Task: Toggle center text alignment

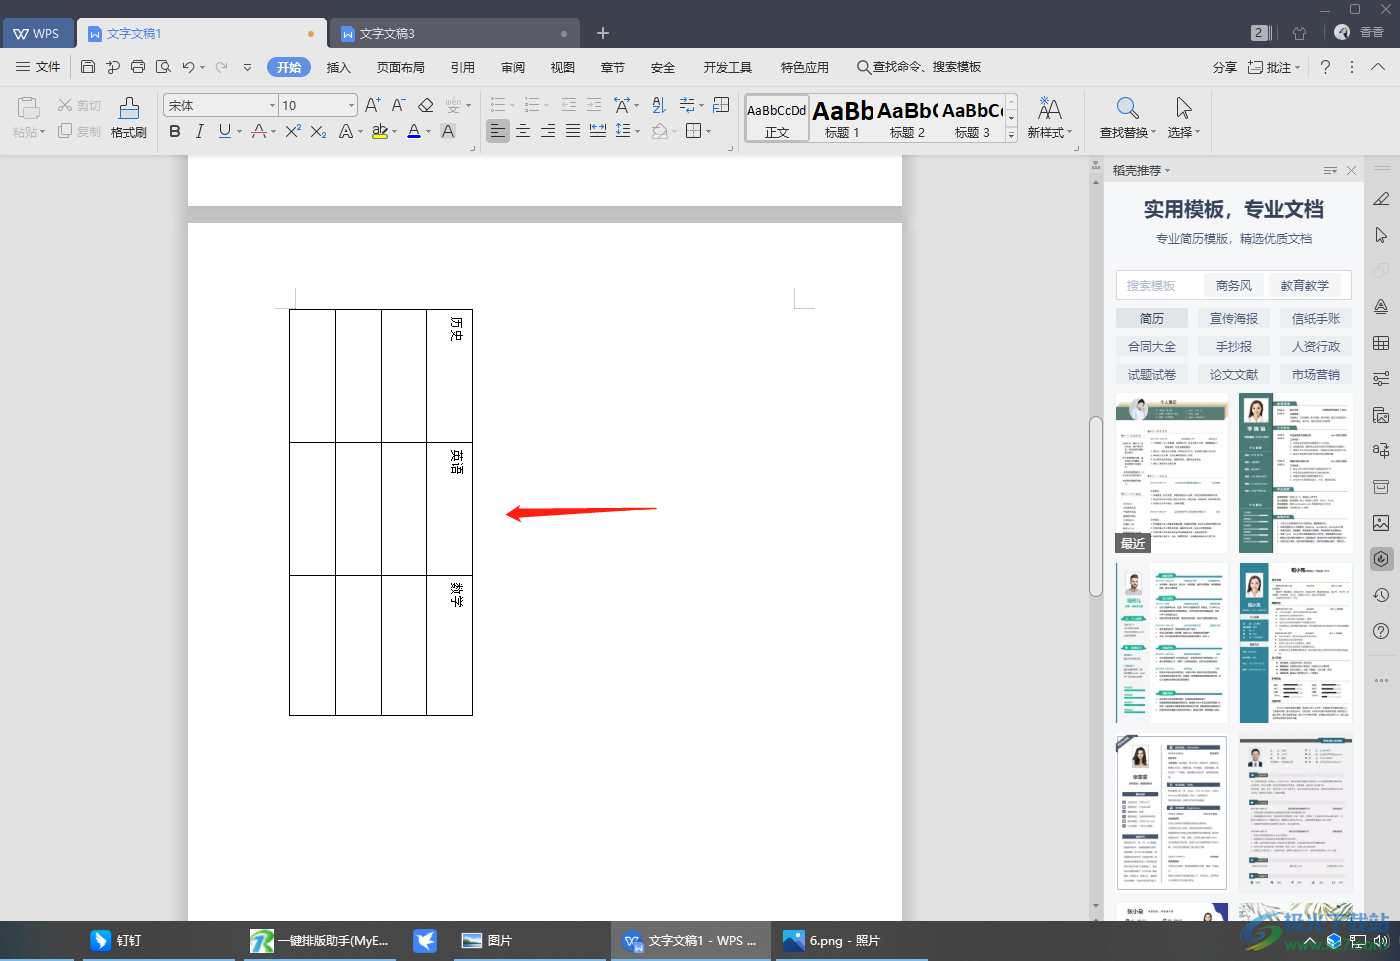Action: pos(523,131)
